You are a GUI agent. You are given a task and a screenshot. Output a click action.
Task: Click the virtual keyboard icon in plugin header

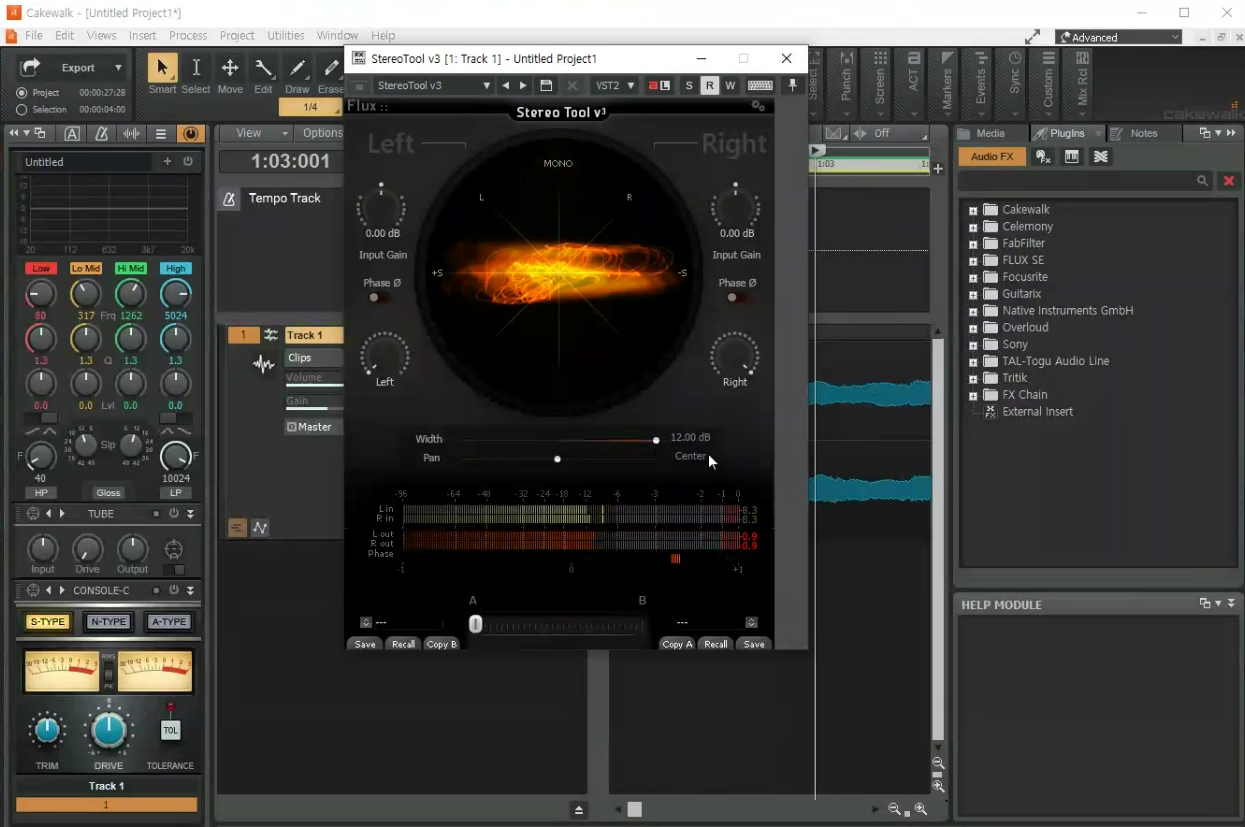coord(760,86)
